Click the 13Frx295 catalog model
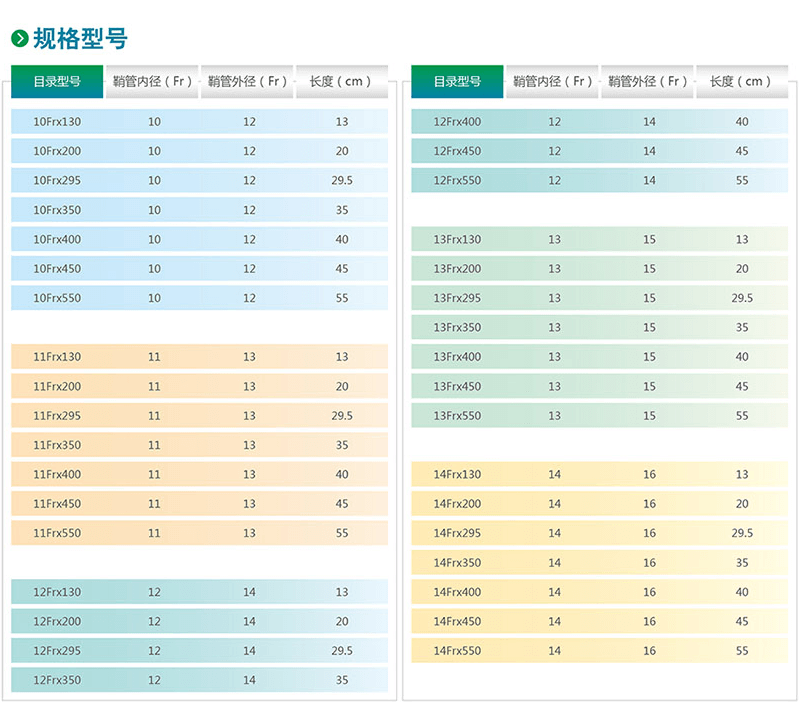Image resolution: width=799 pixels, height=702 pixels. pyautogui.click(x=457, y=298)
